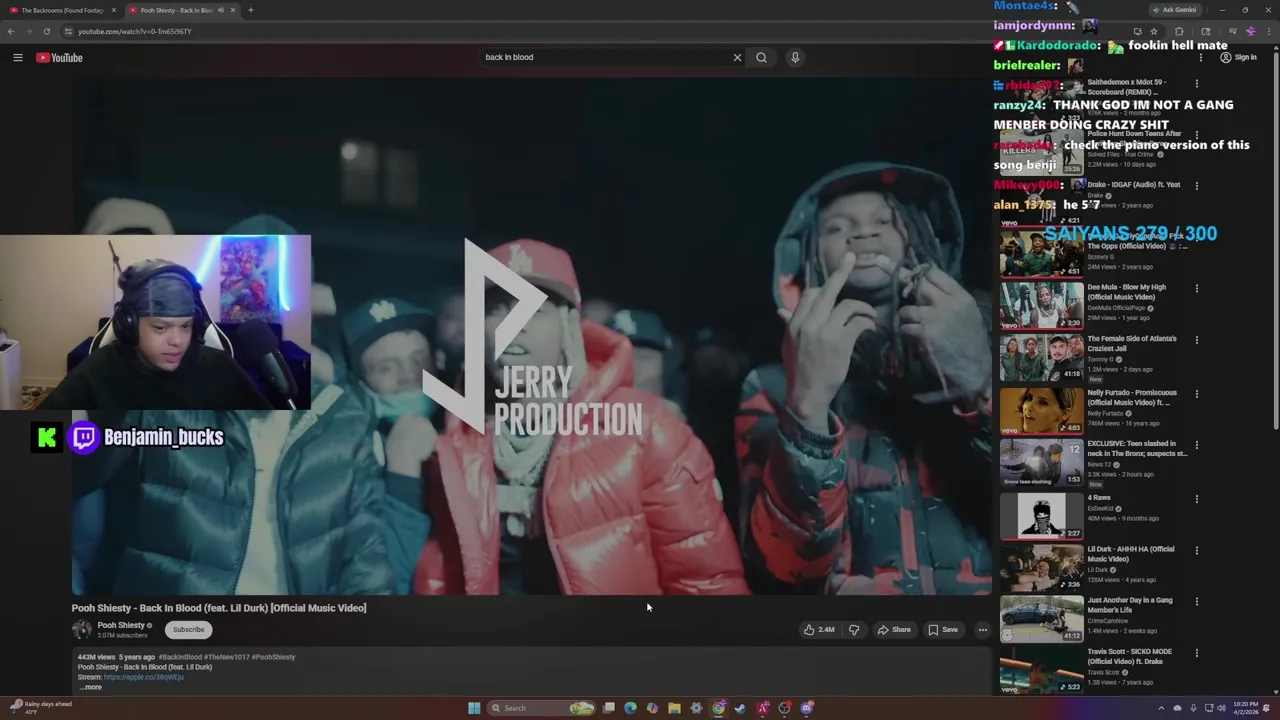Open the YouTube hamburger guide menu
The height and width of the screenshot is (720, 1280).
17,58
